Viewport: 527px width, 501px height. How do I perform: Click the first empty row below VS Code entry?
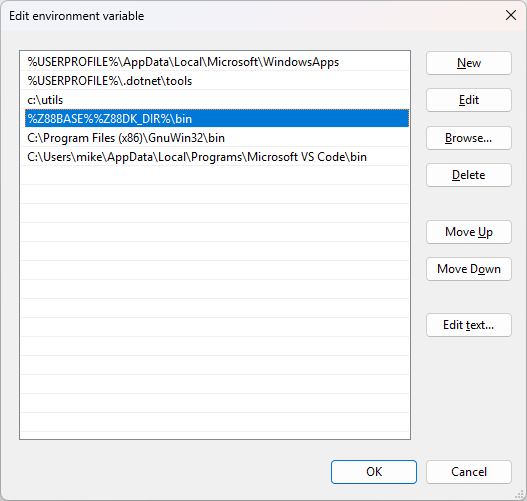click(215, 175)
